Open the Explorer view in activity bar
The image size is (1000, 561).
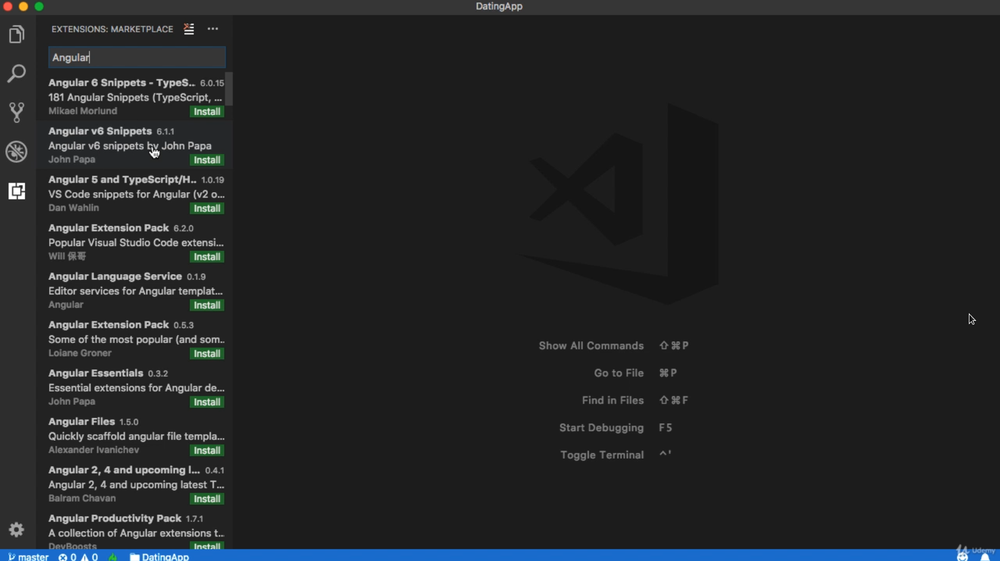17,34
